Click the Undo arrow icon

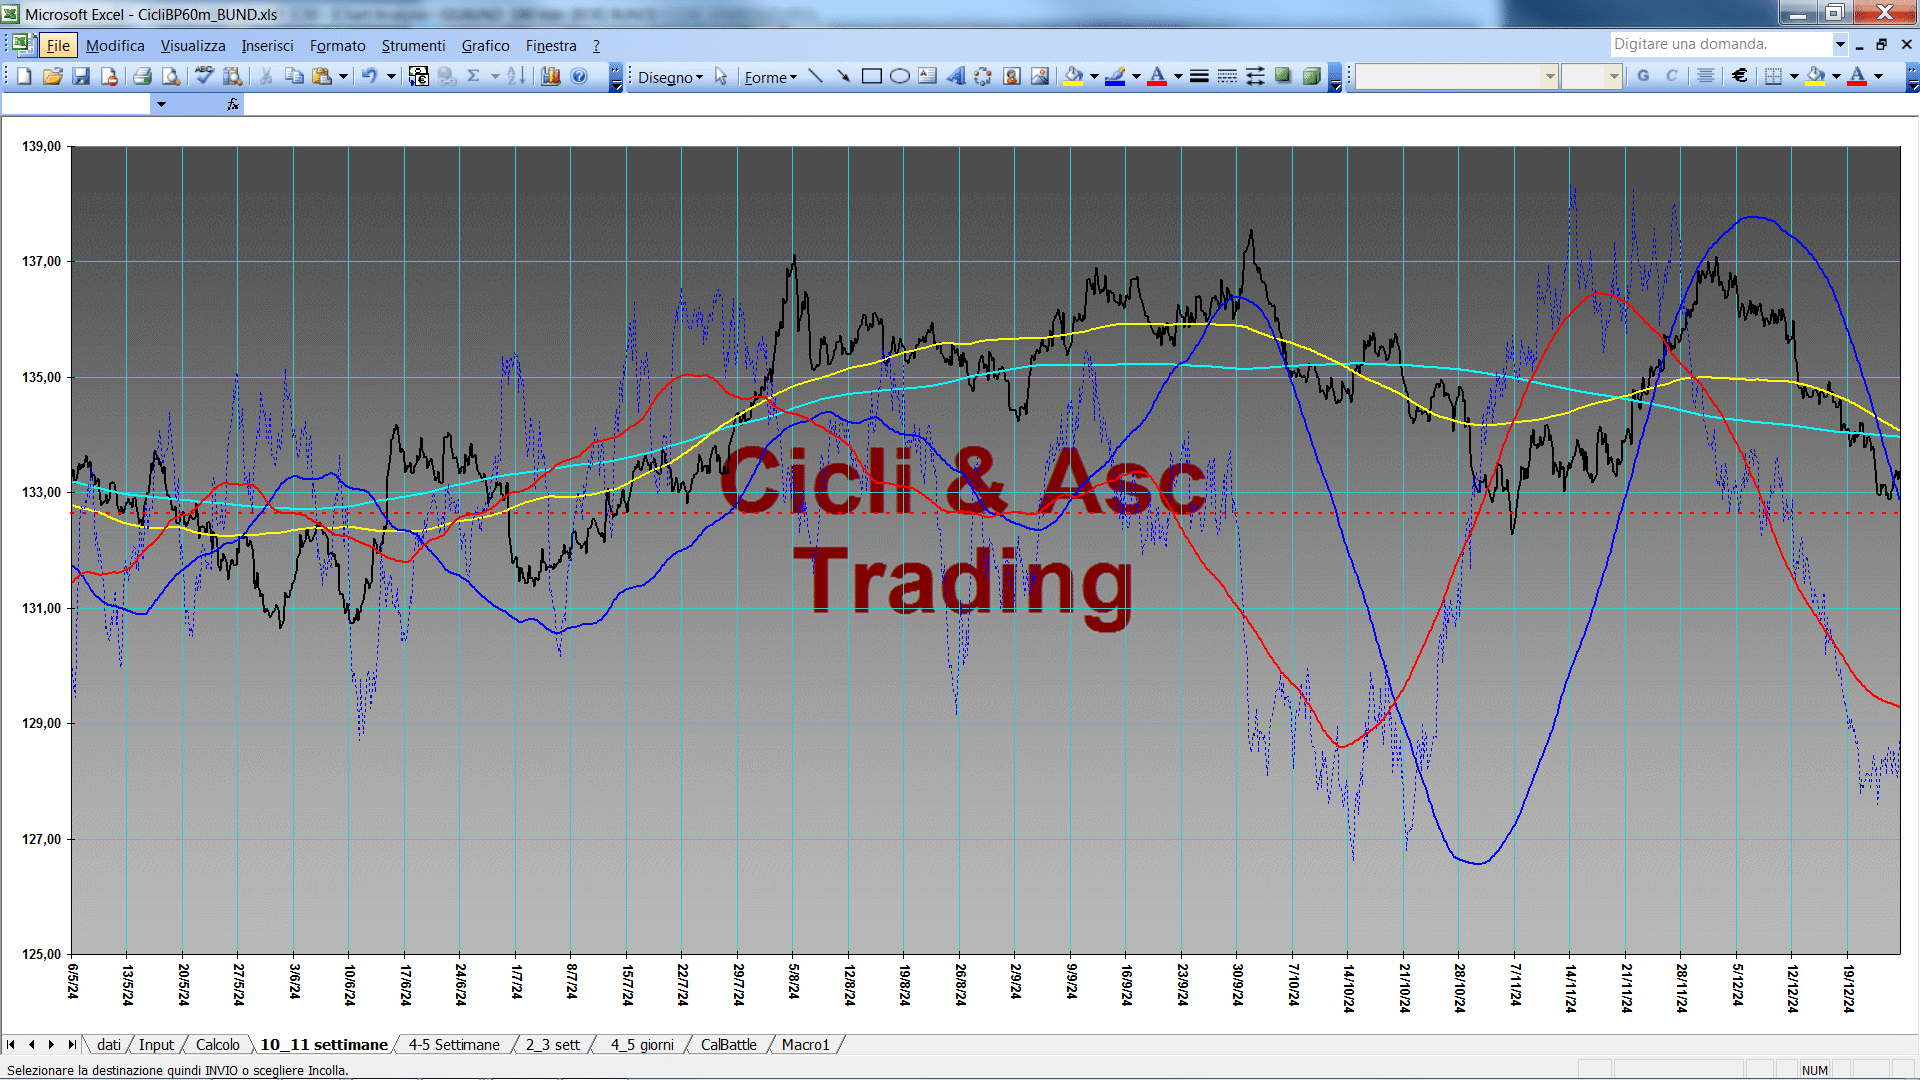[369, 76]
